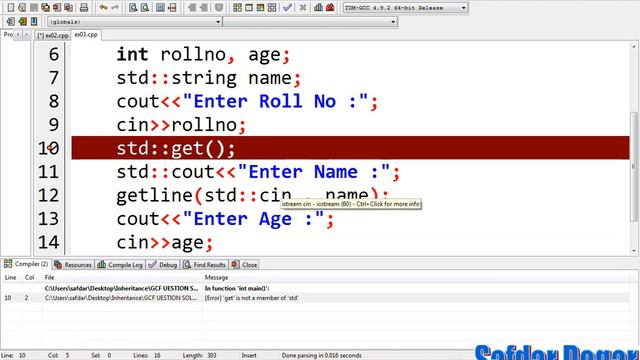
Task: Select the Compiler (2) bottom tab
Action: [26, 264]
